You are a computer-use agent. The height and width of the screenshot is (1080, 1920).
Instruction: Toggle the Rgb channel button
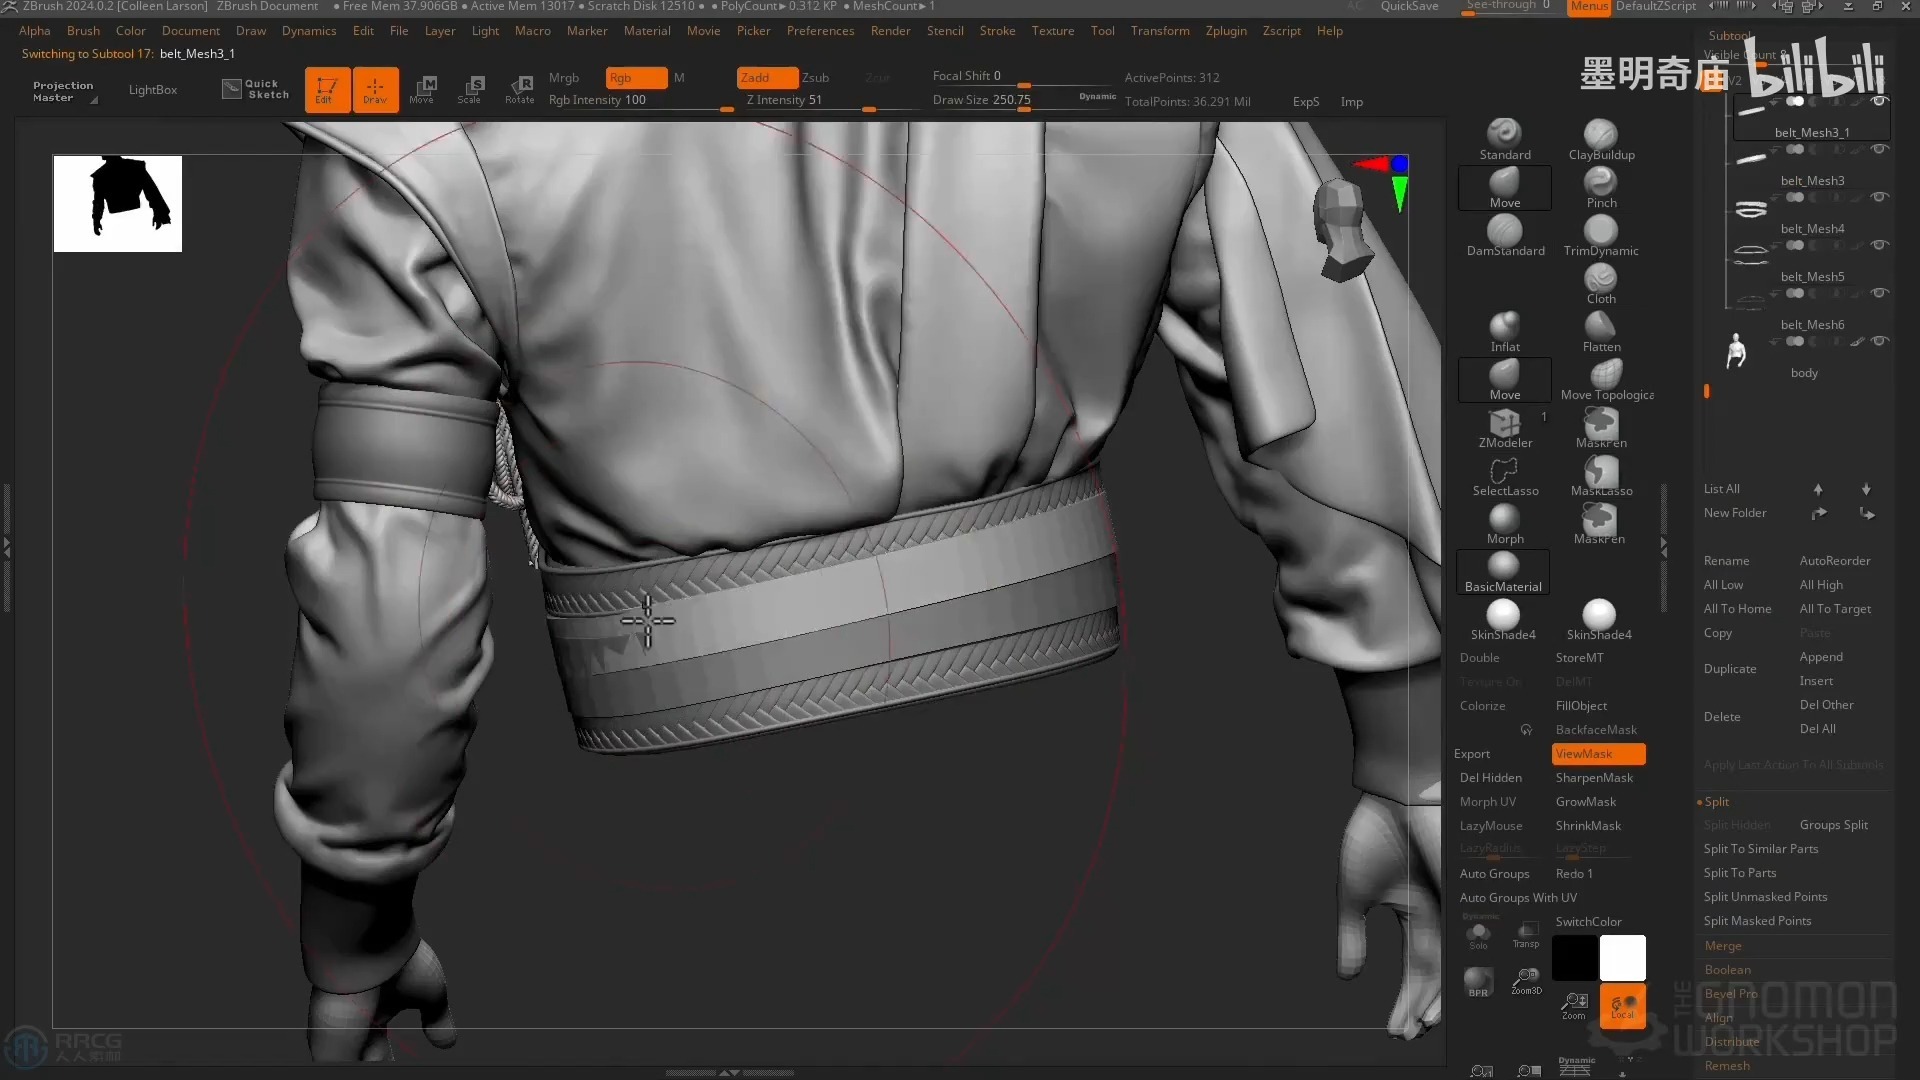pos(636,77)
